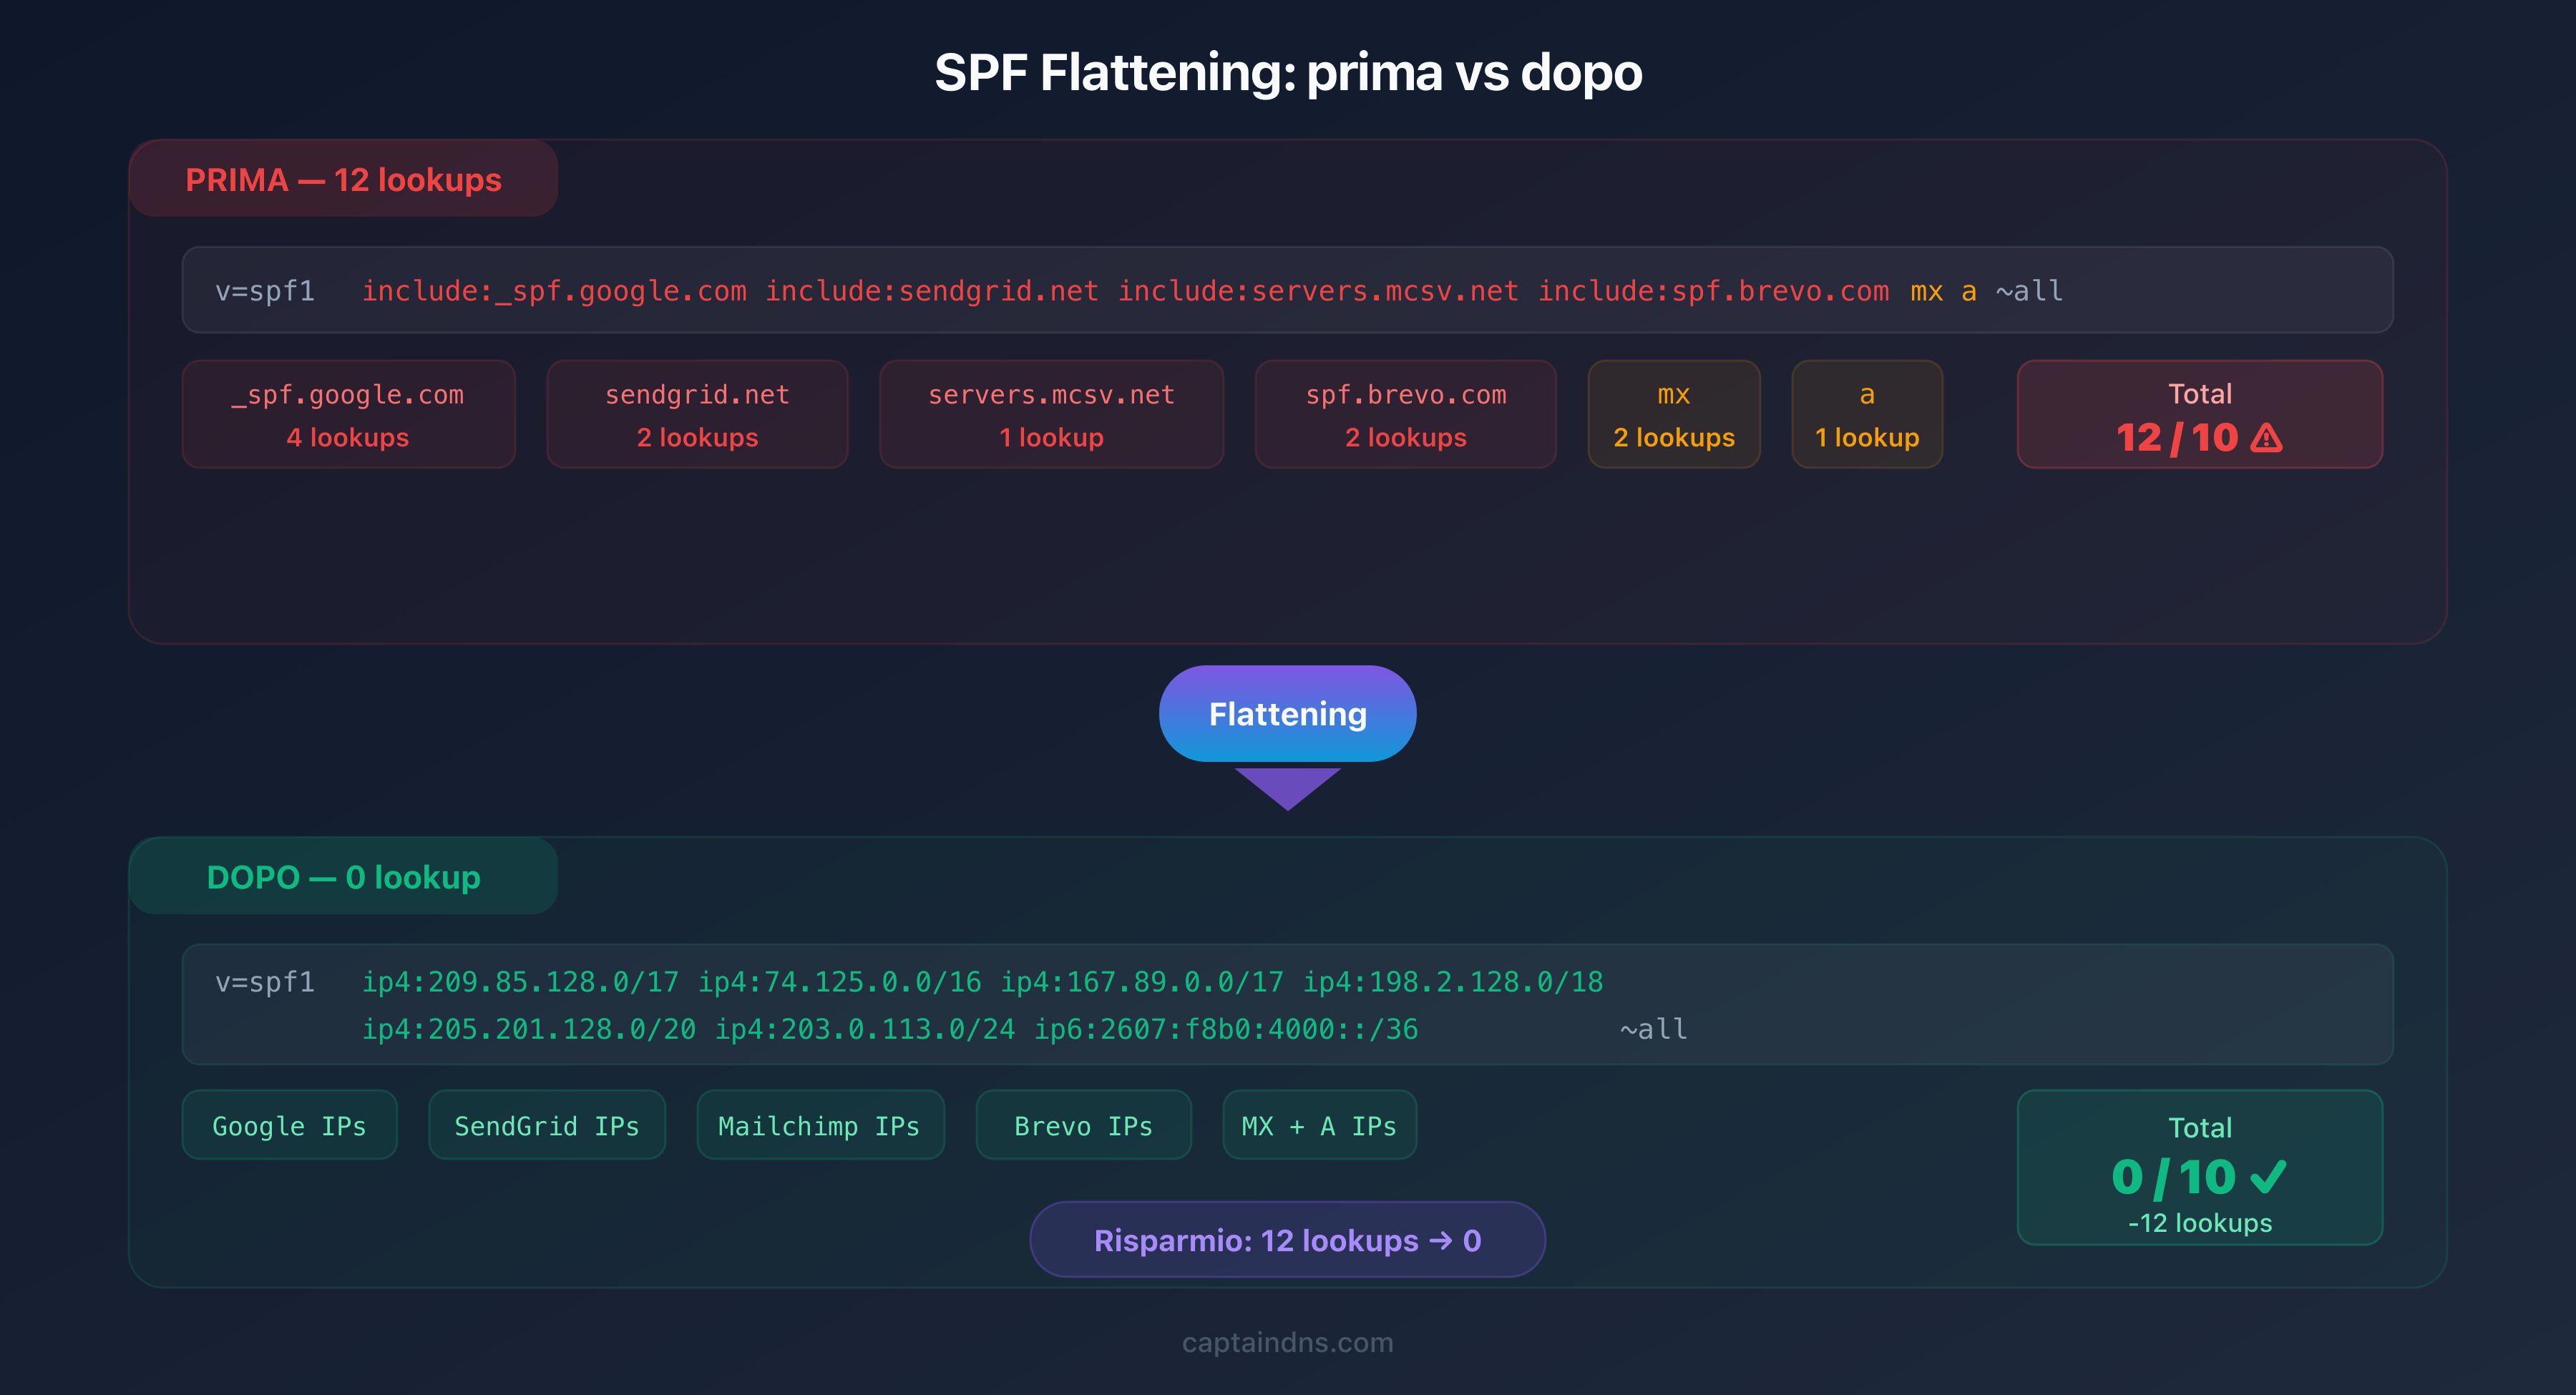Select the Flattening arrow badge
Image resolution: width=2576 pixels, height=1395 pixels.
point(1288,714)
